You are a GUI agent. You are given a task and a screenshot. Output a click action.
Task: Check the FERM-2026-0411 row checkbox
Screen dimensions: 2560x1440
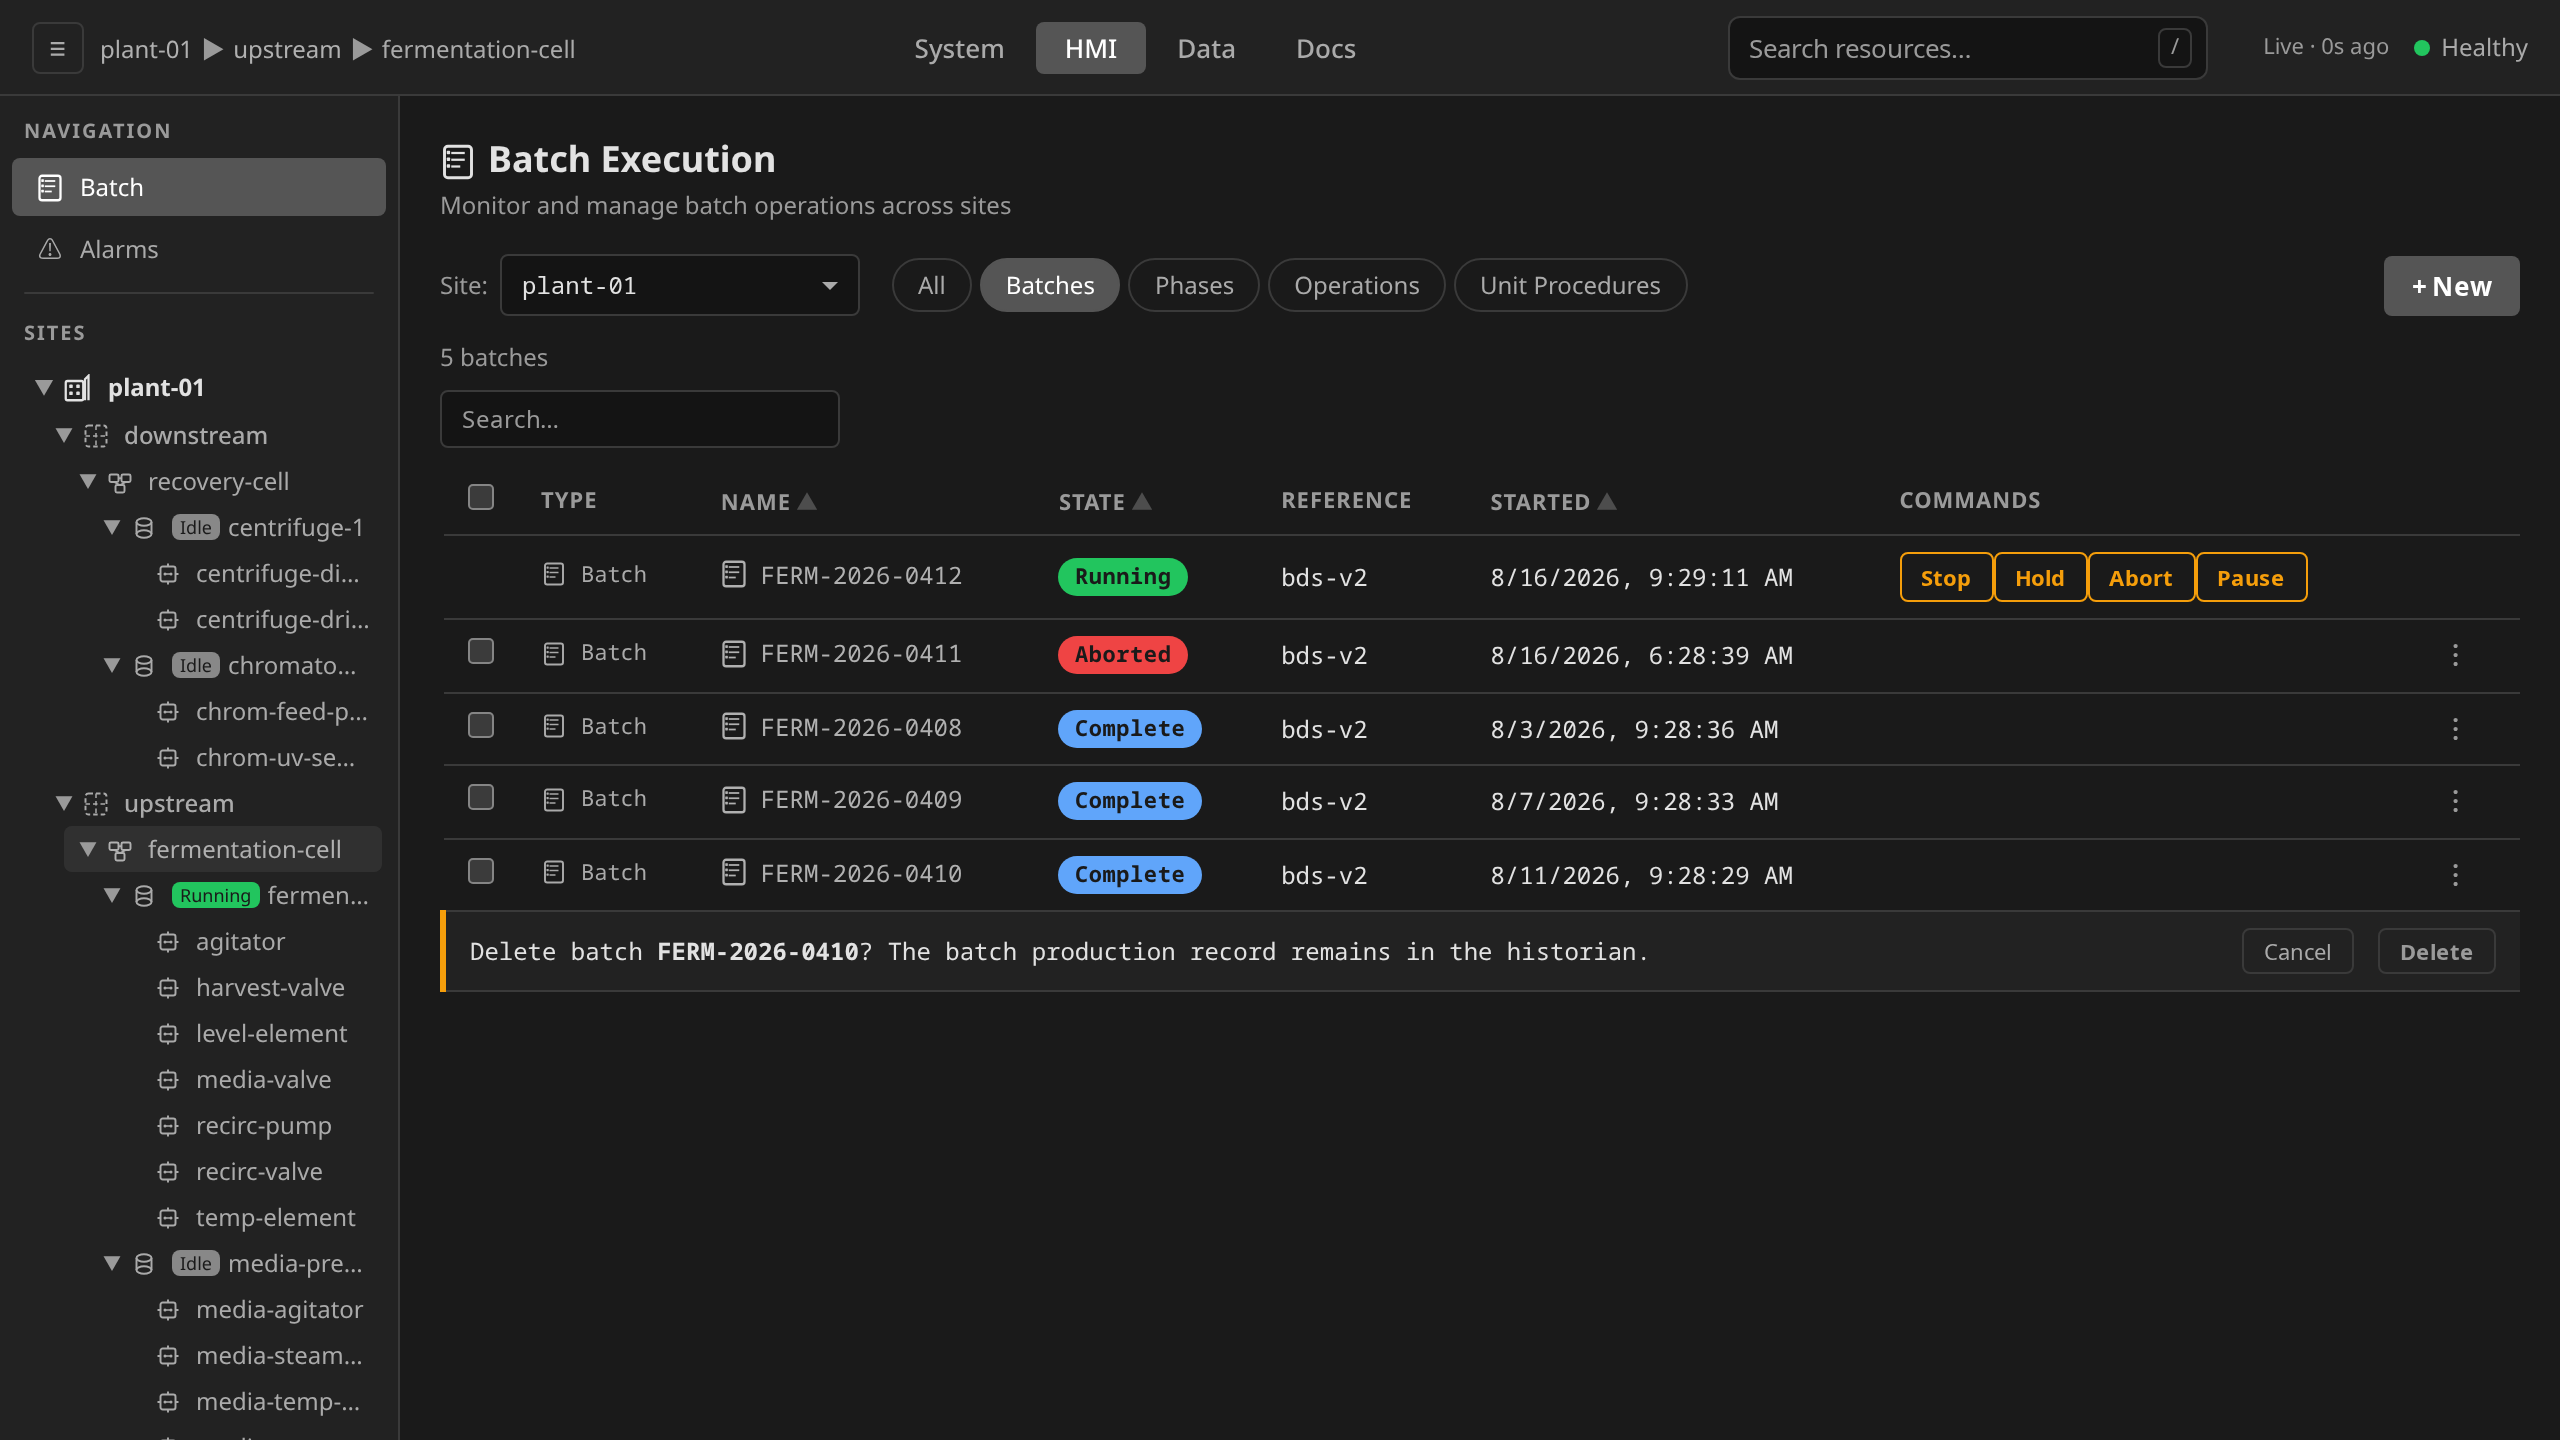(481, 651)
